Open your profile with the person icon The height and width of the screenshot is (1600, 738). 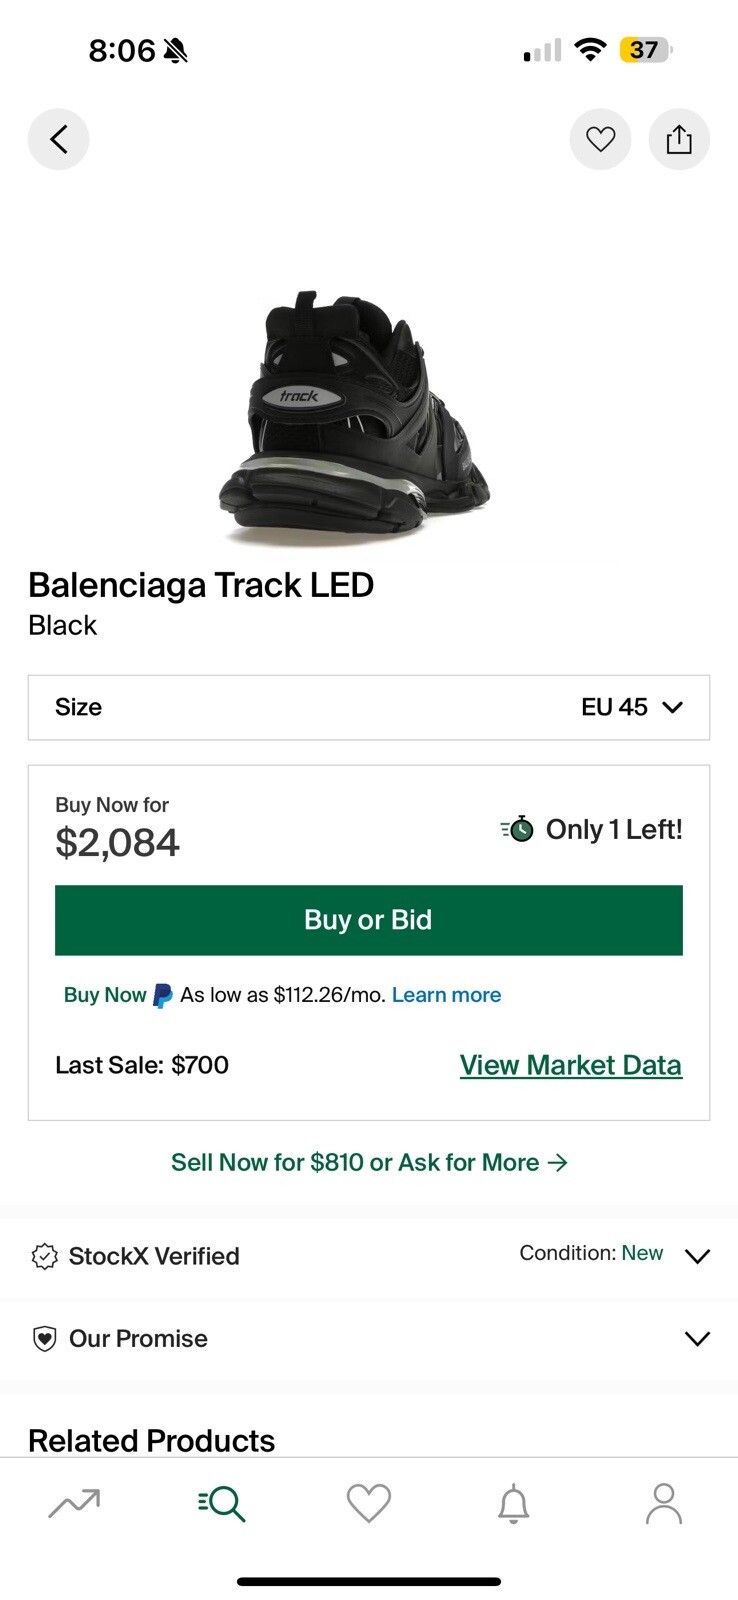pyautogui.click(x=663, y=1502)
